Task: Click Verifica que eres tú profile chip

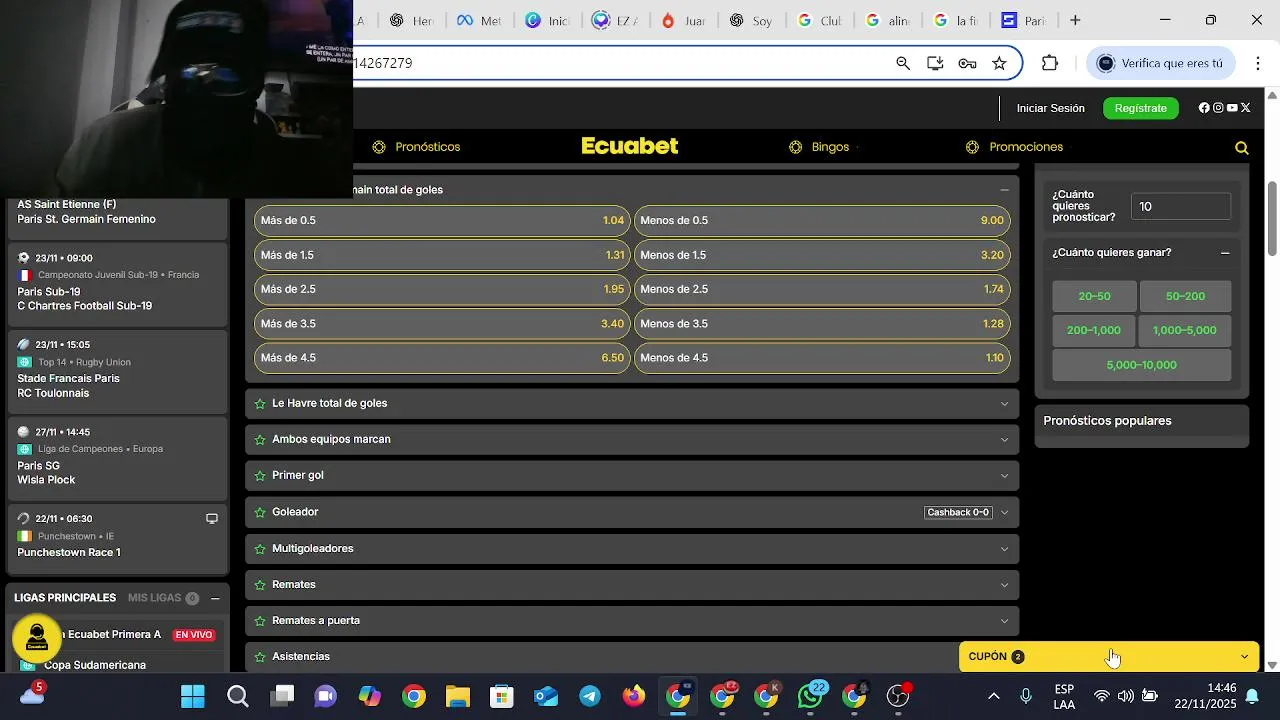Action: [1161, 63]
